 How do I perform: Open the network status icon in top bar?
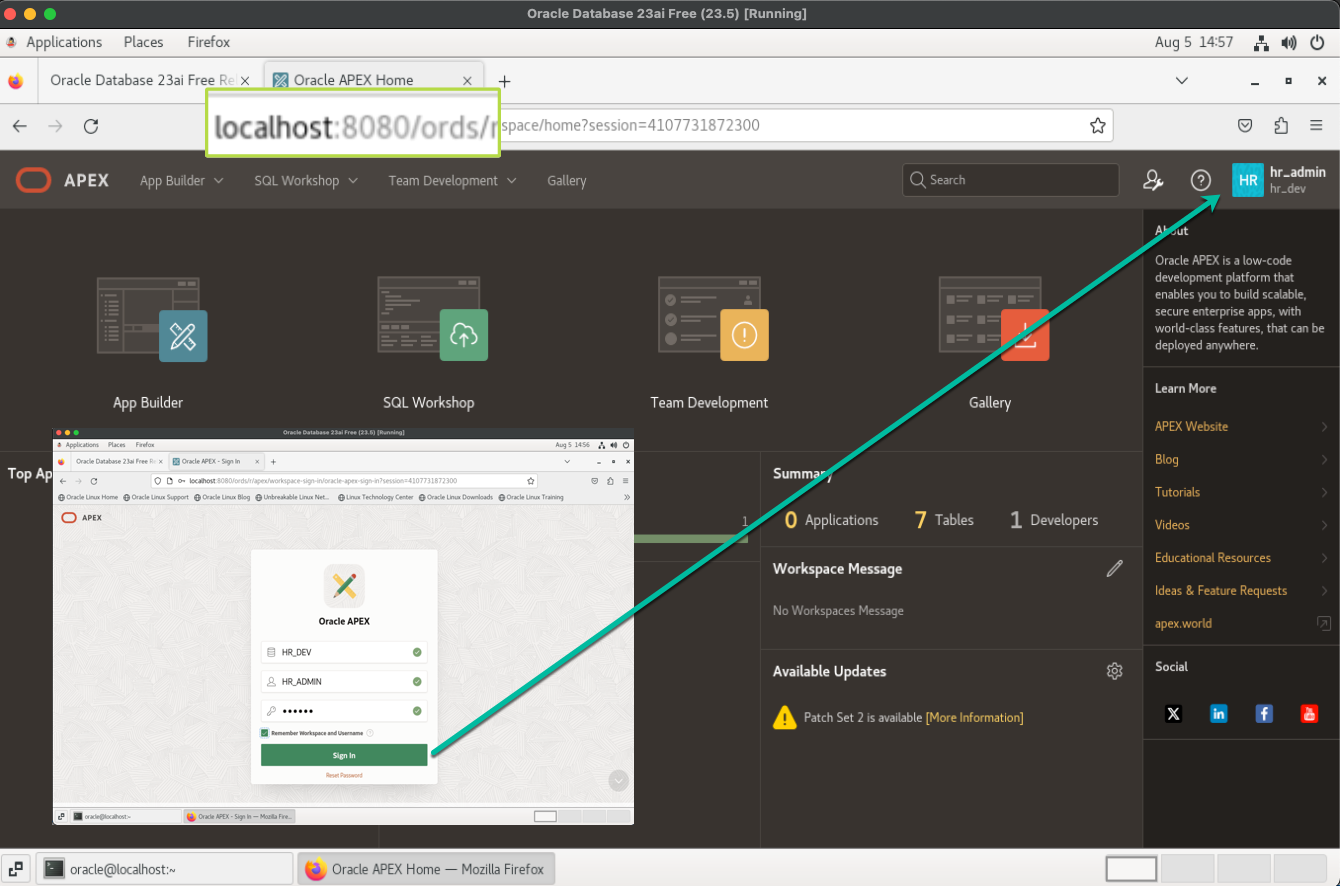1262,43
